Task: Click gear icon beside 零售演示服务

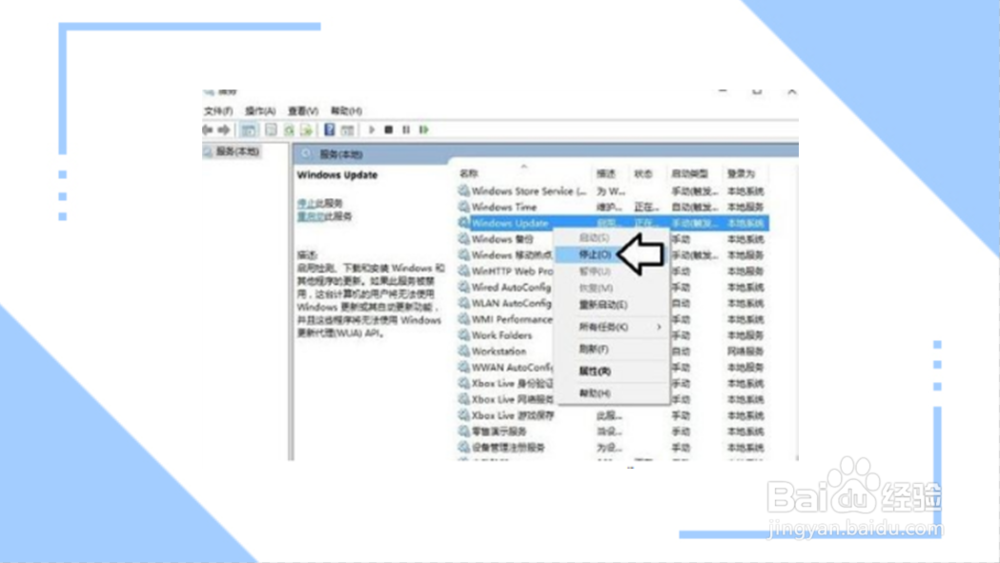Action: [x=464, y=431]
